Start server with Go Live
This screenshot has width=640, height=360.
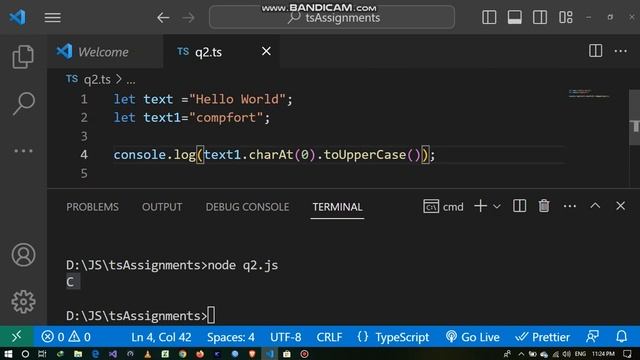pyautogui.click(x=473, y=337)
